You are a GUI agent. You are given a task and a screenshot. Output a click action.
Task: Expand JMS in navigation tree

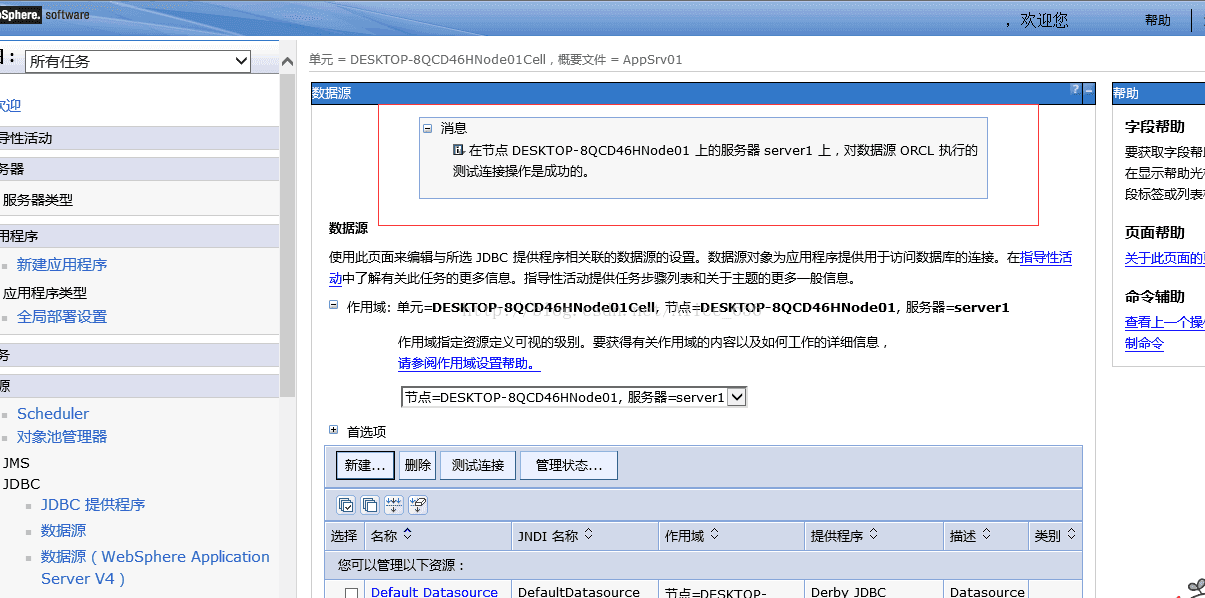pos(16,463)
